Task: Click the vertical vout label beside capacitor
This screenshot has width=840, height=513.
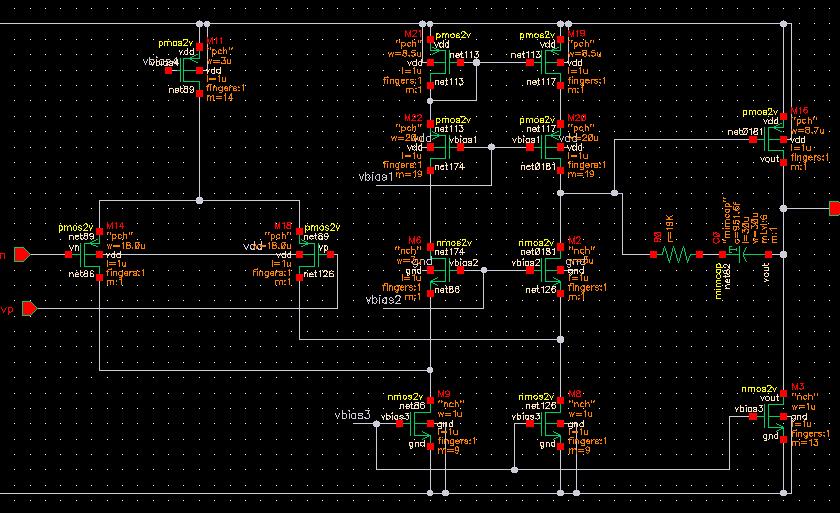Action: coord(766,272)
